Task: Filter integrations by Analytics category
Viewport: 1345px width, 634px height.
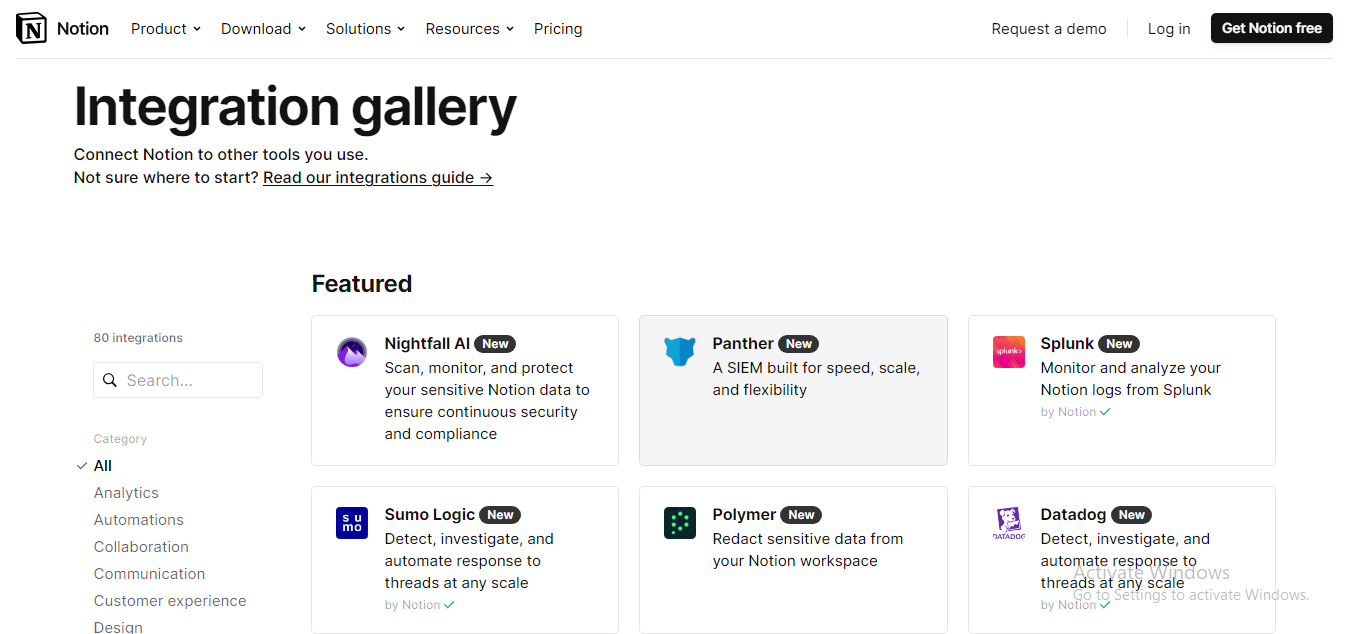Action: 126,493
